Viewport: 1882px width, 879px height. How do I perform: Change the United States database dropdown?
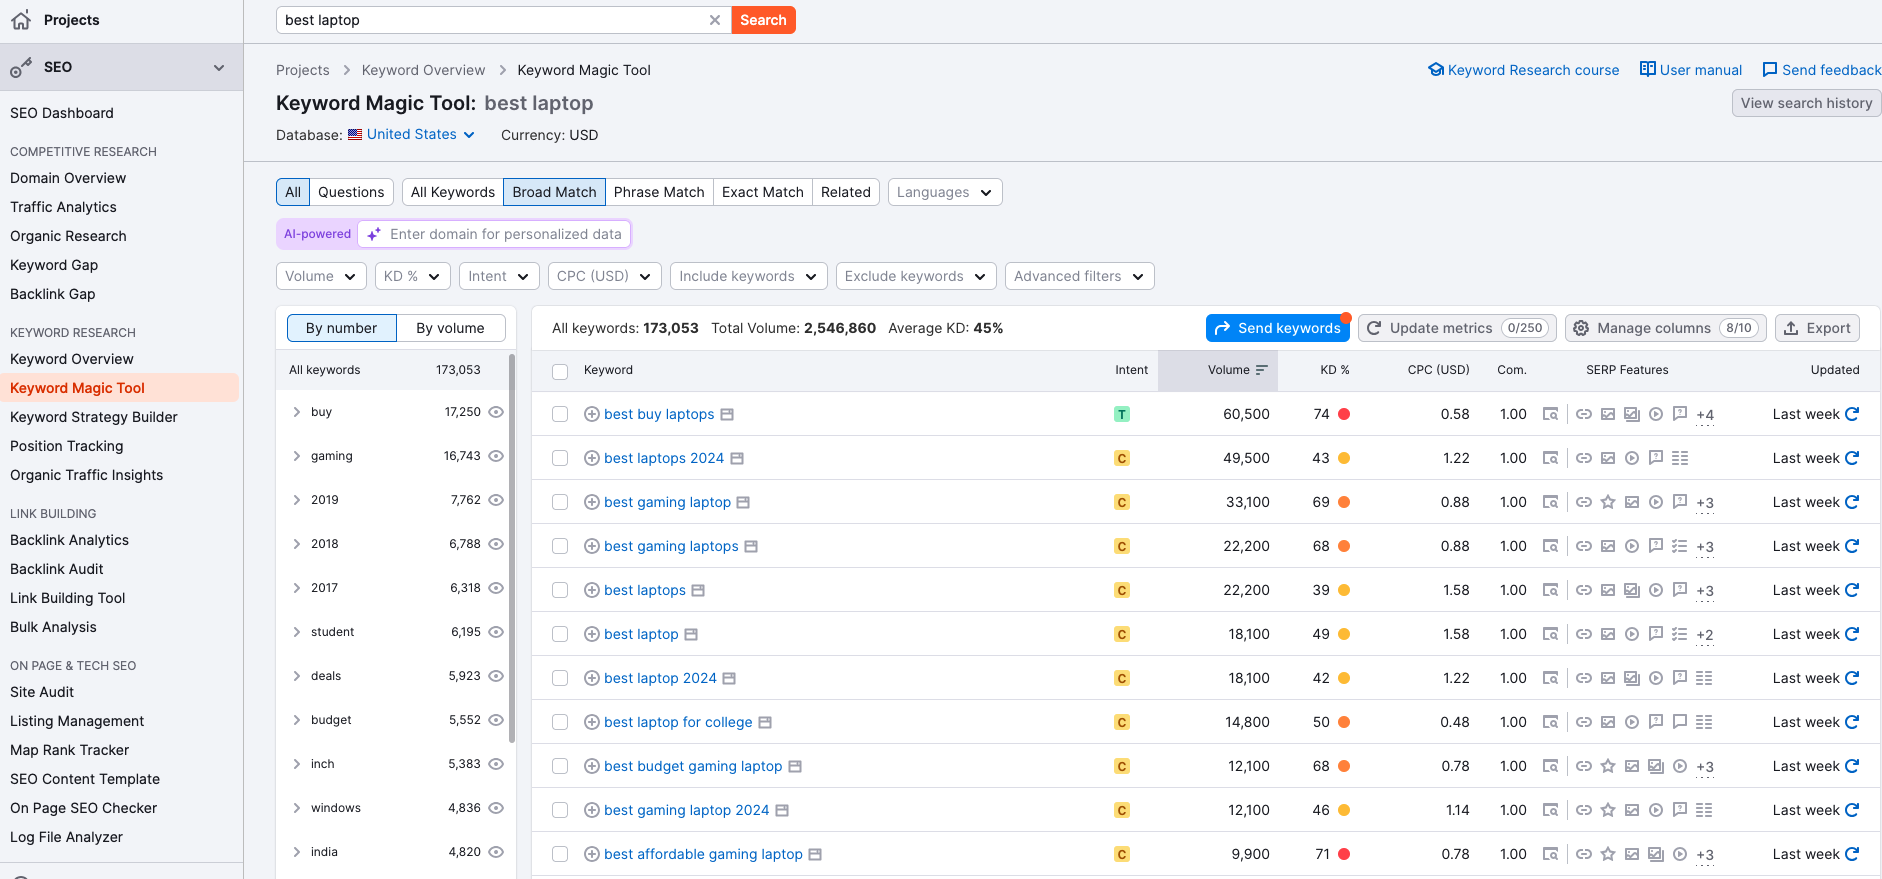pos(411,134)
